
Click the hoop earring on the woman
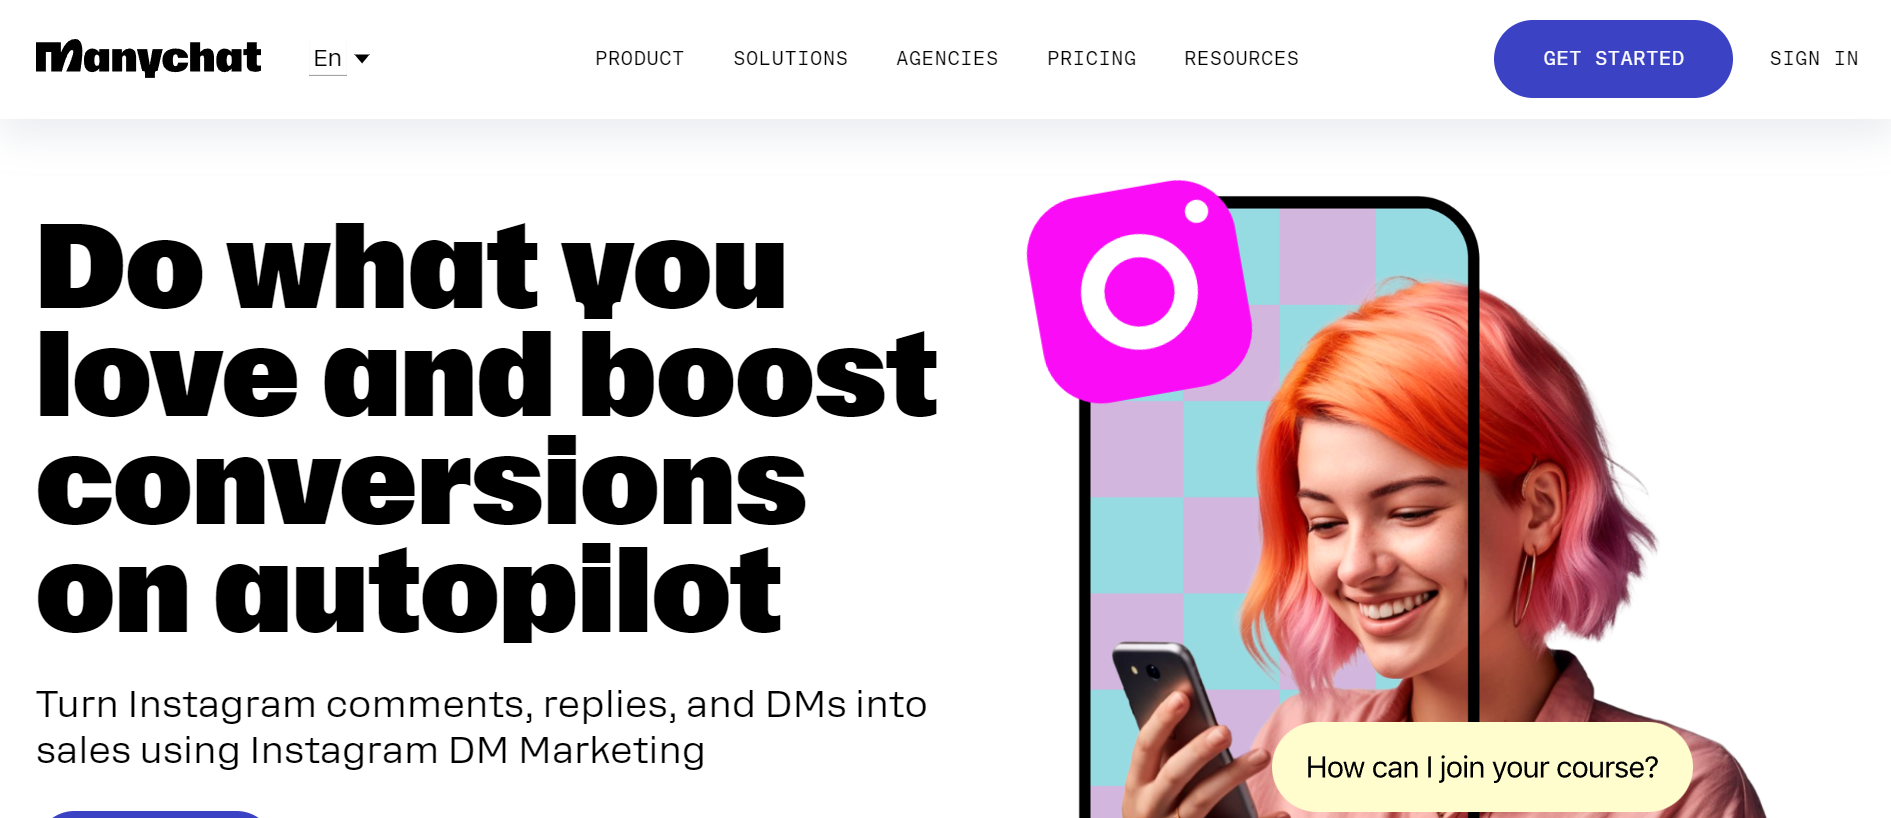click(x=1526, y=586)
